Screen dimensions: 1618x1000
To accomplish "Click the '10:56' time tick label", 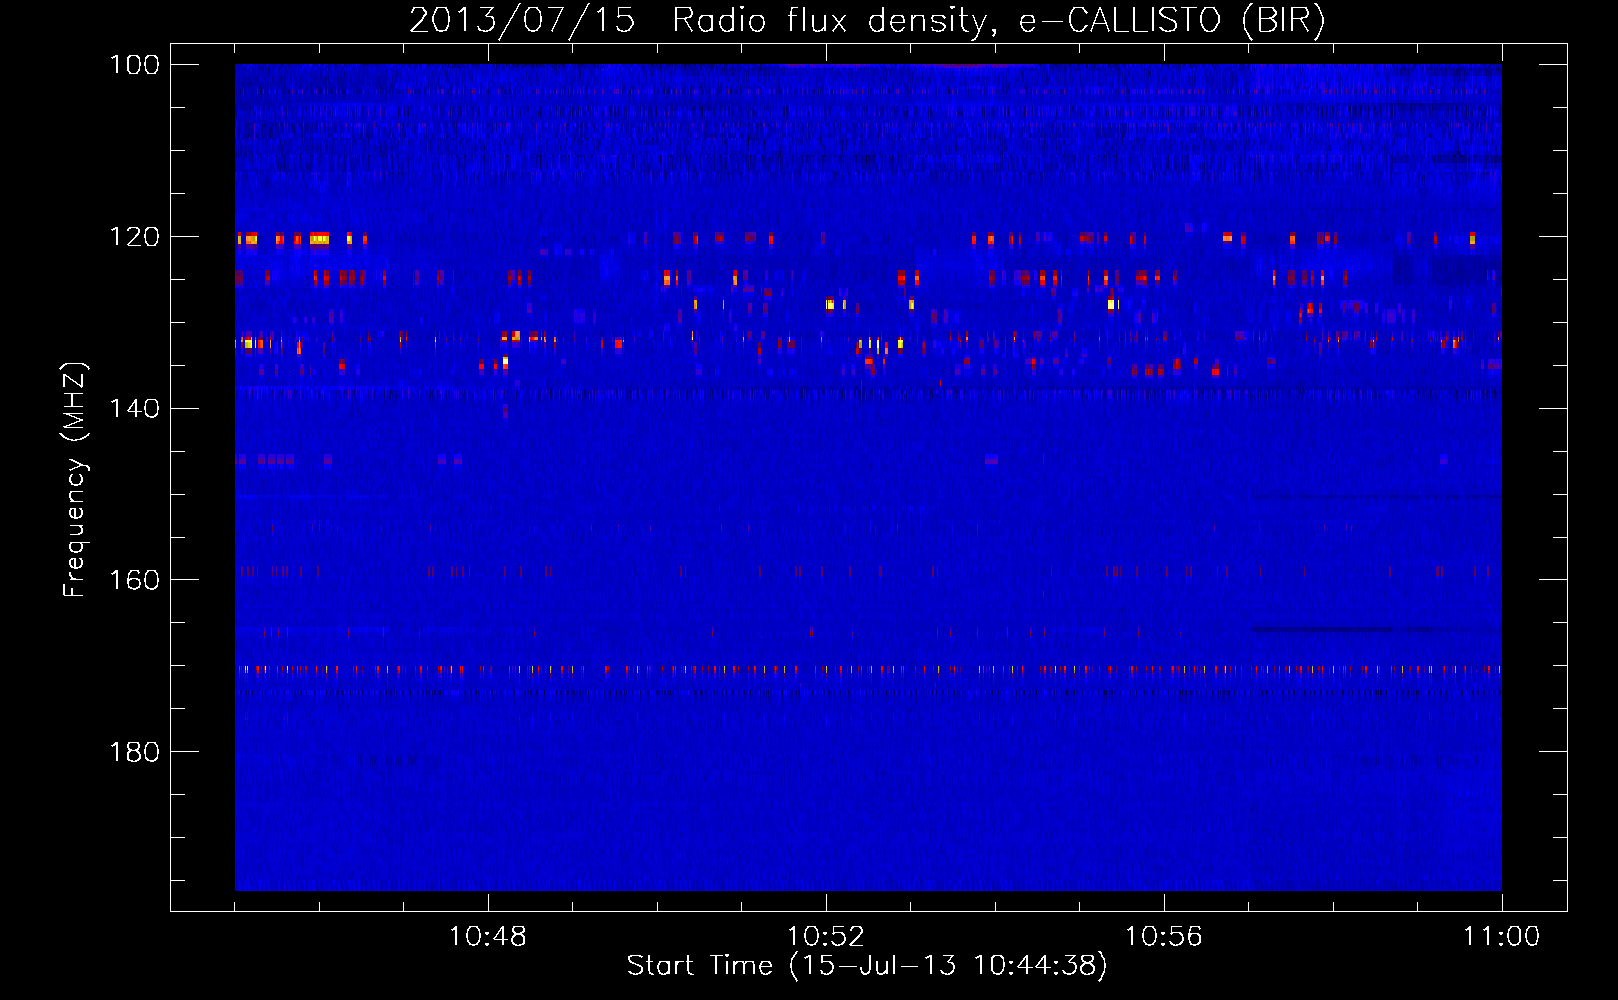I will click(1163, 937).
